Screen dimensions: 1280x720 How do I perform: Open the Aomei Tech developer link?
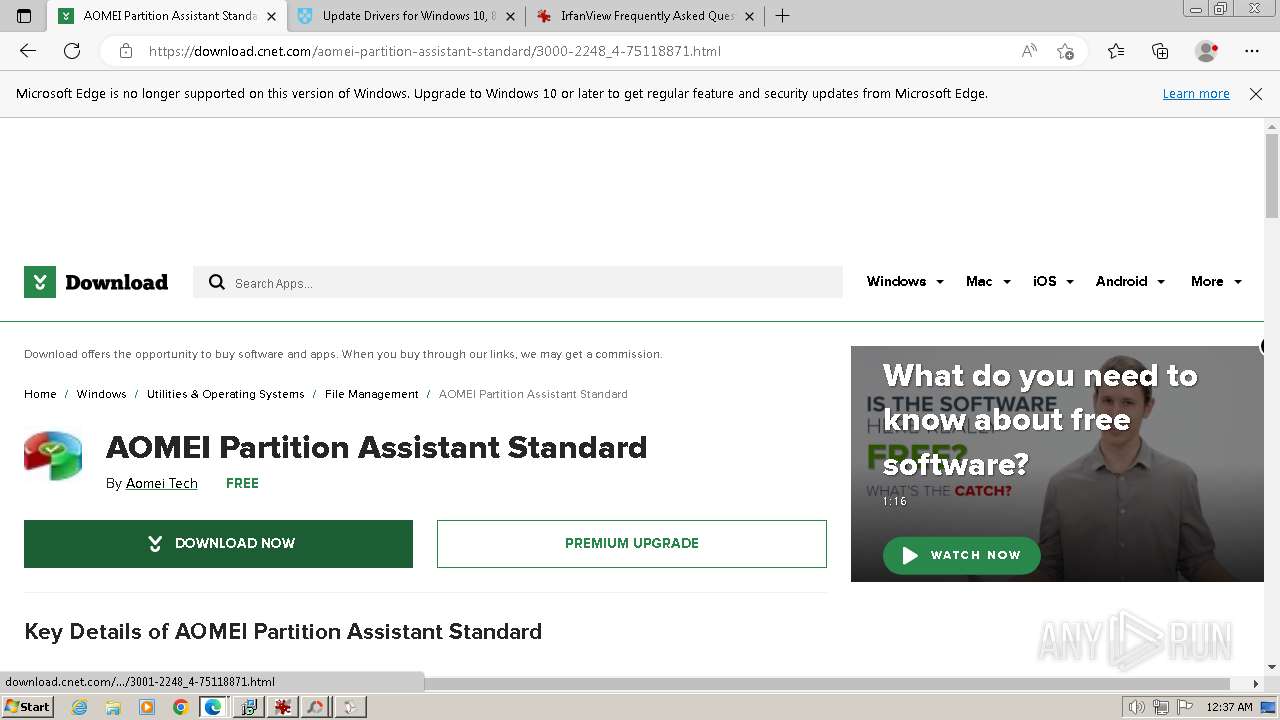click(x=162, y=483)
